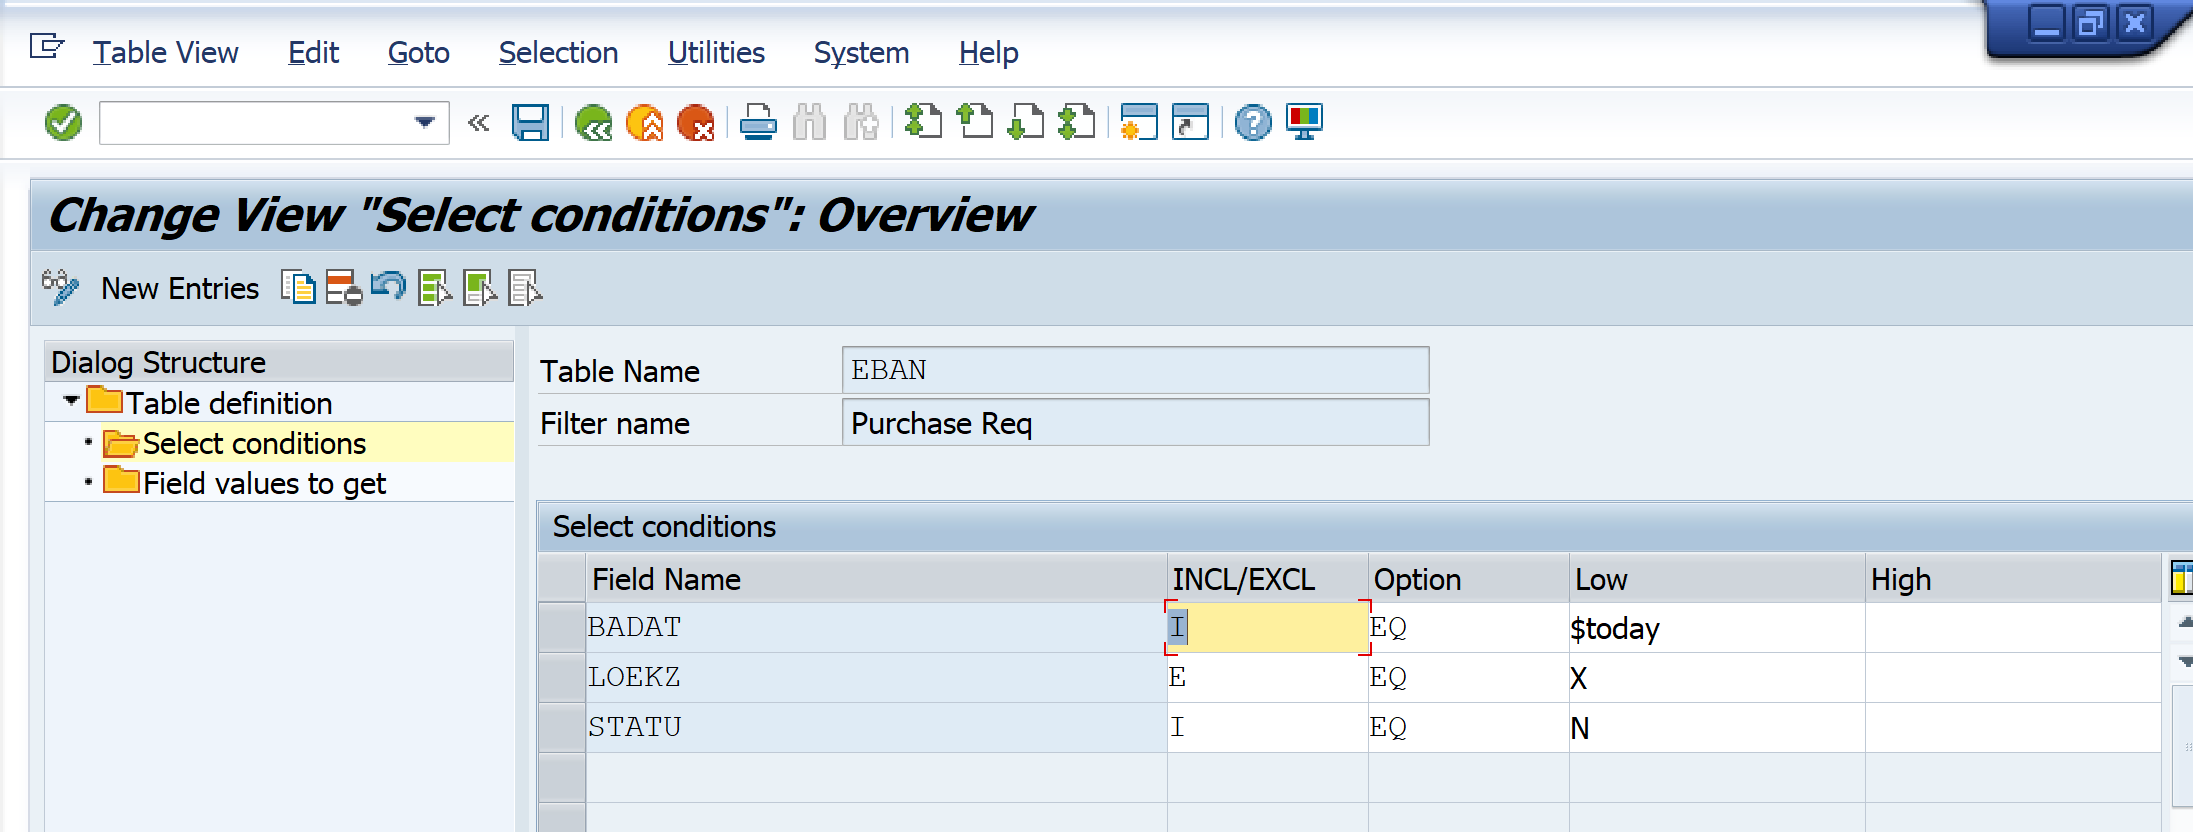Select the BADAT row selector

[x=562, y=628]
